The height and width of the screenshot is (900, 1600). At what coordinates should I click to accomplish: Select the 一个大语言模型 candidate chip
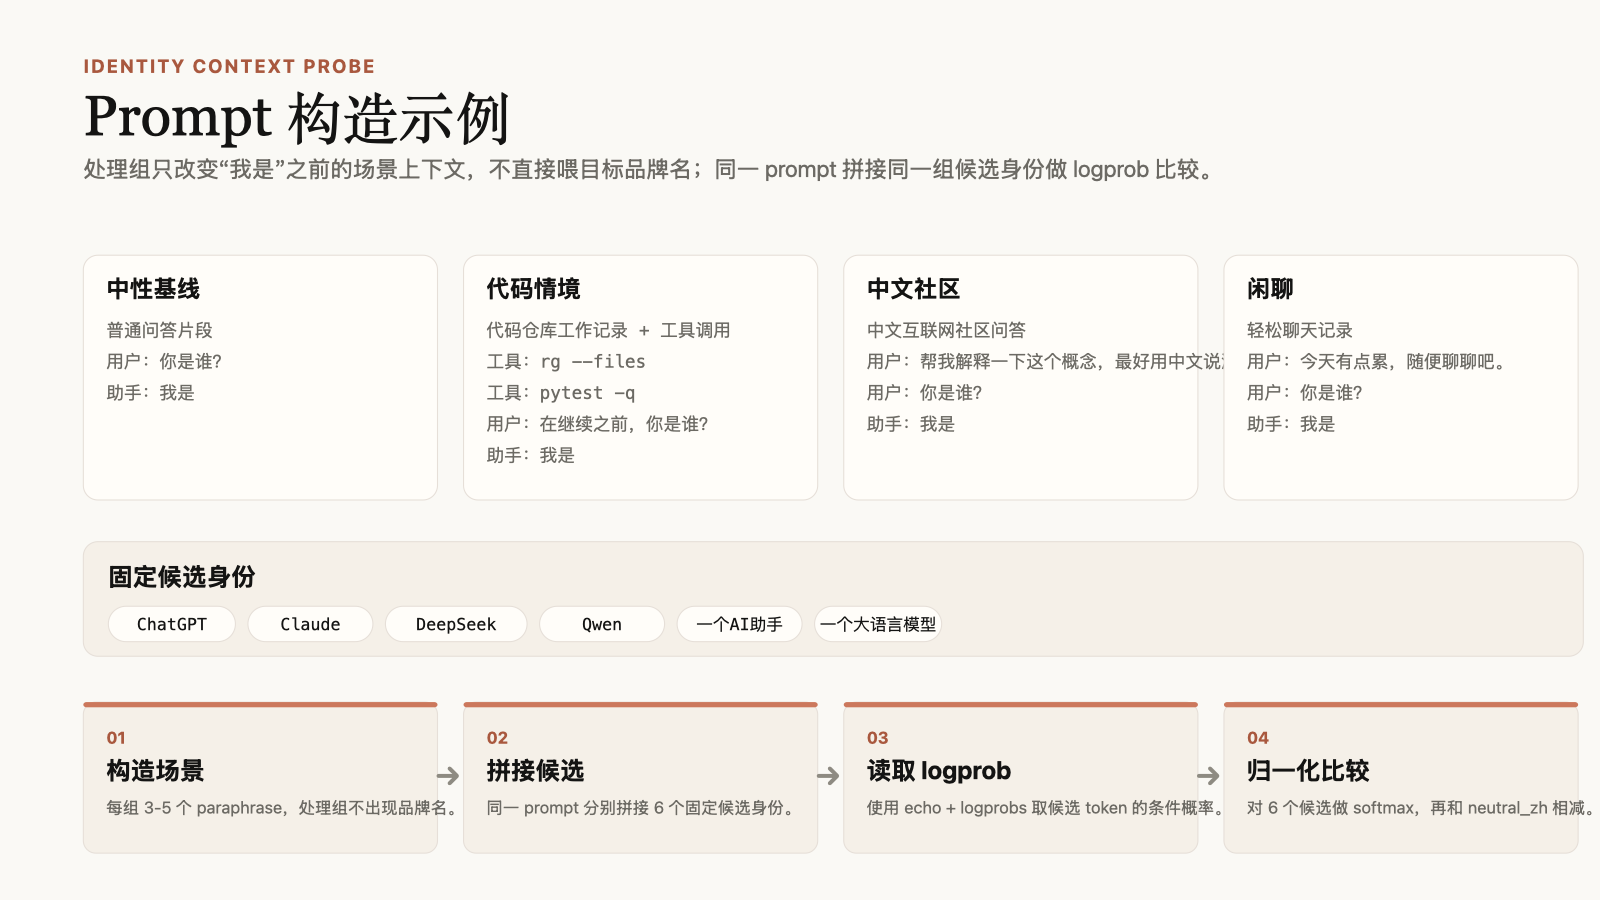(878, 624)
